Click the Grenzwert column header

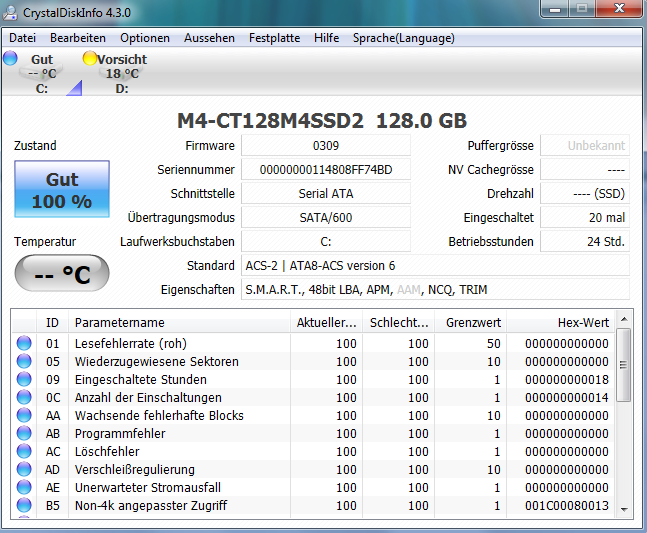click(471, 323)
